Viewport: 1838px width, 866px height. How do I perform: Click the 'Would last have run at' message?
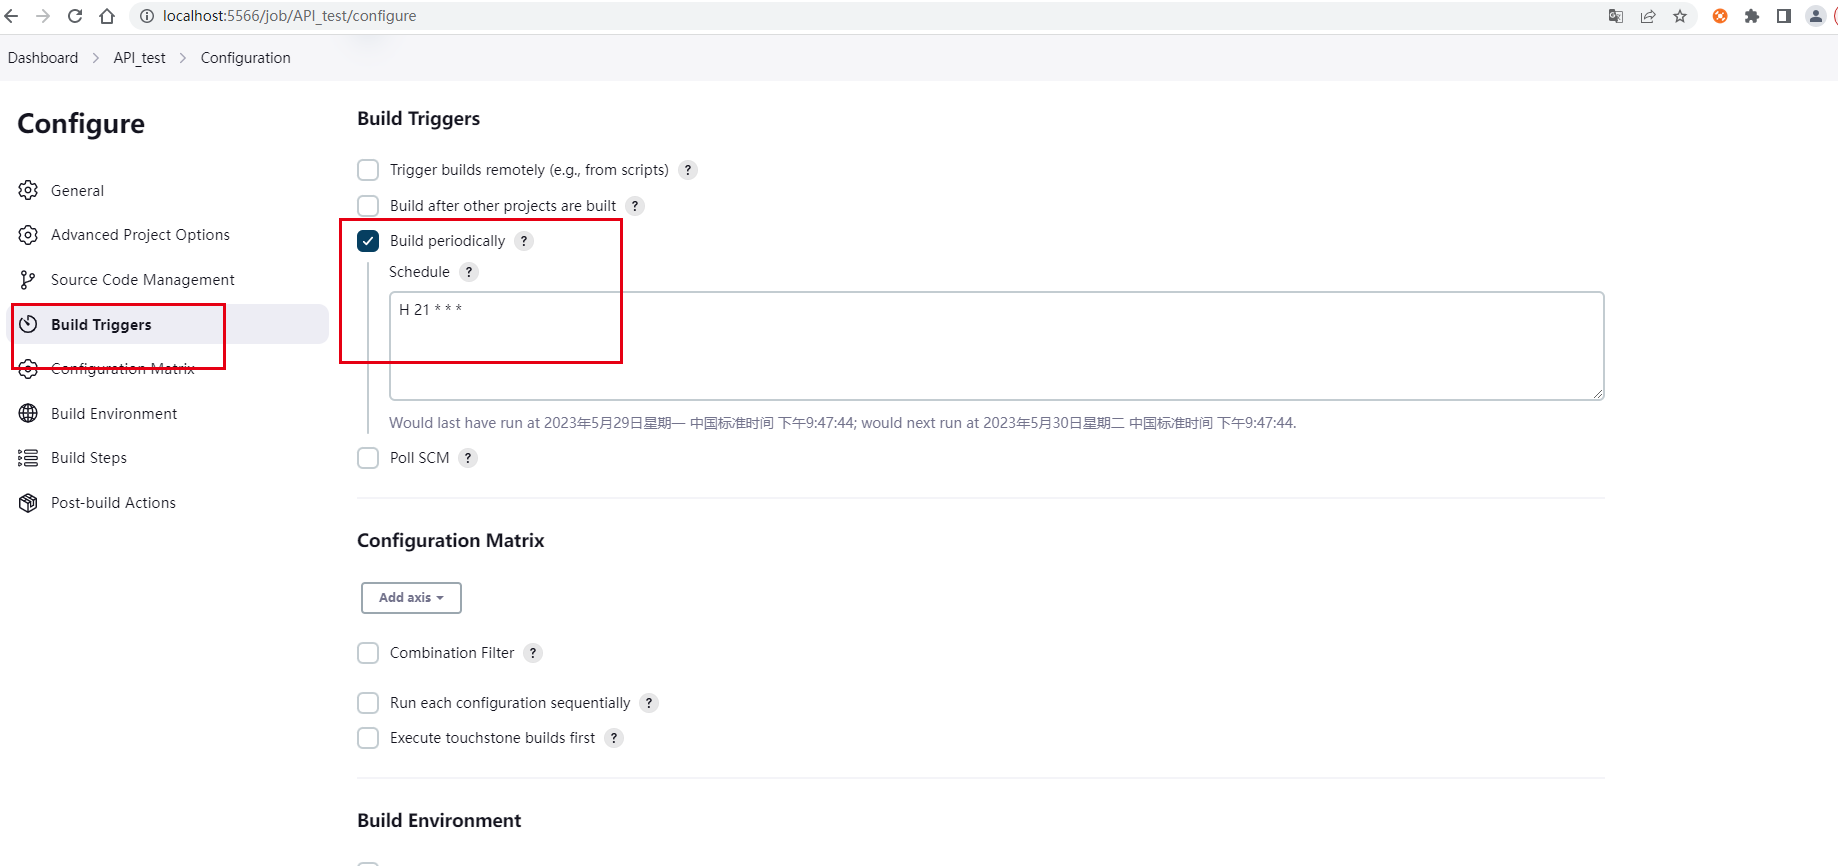click(x=842, y=423)
